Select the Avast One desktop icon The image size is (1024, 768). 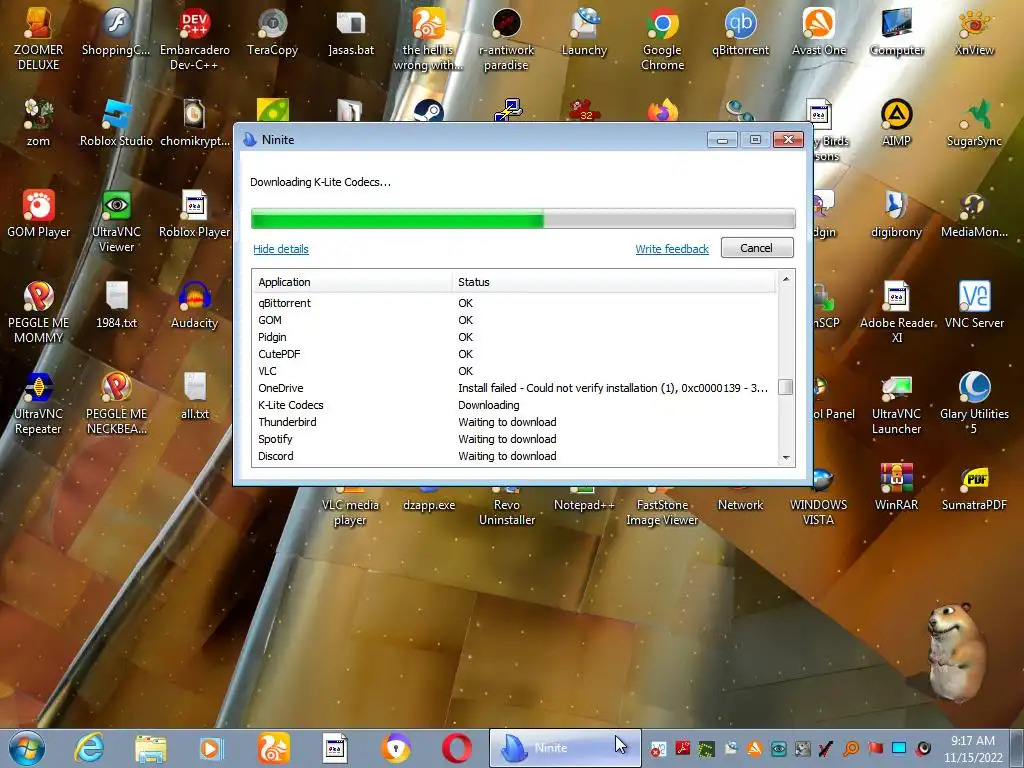click(818, 33)
